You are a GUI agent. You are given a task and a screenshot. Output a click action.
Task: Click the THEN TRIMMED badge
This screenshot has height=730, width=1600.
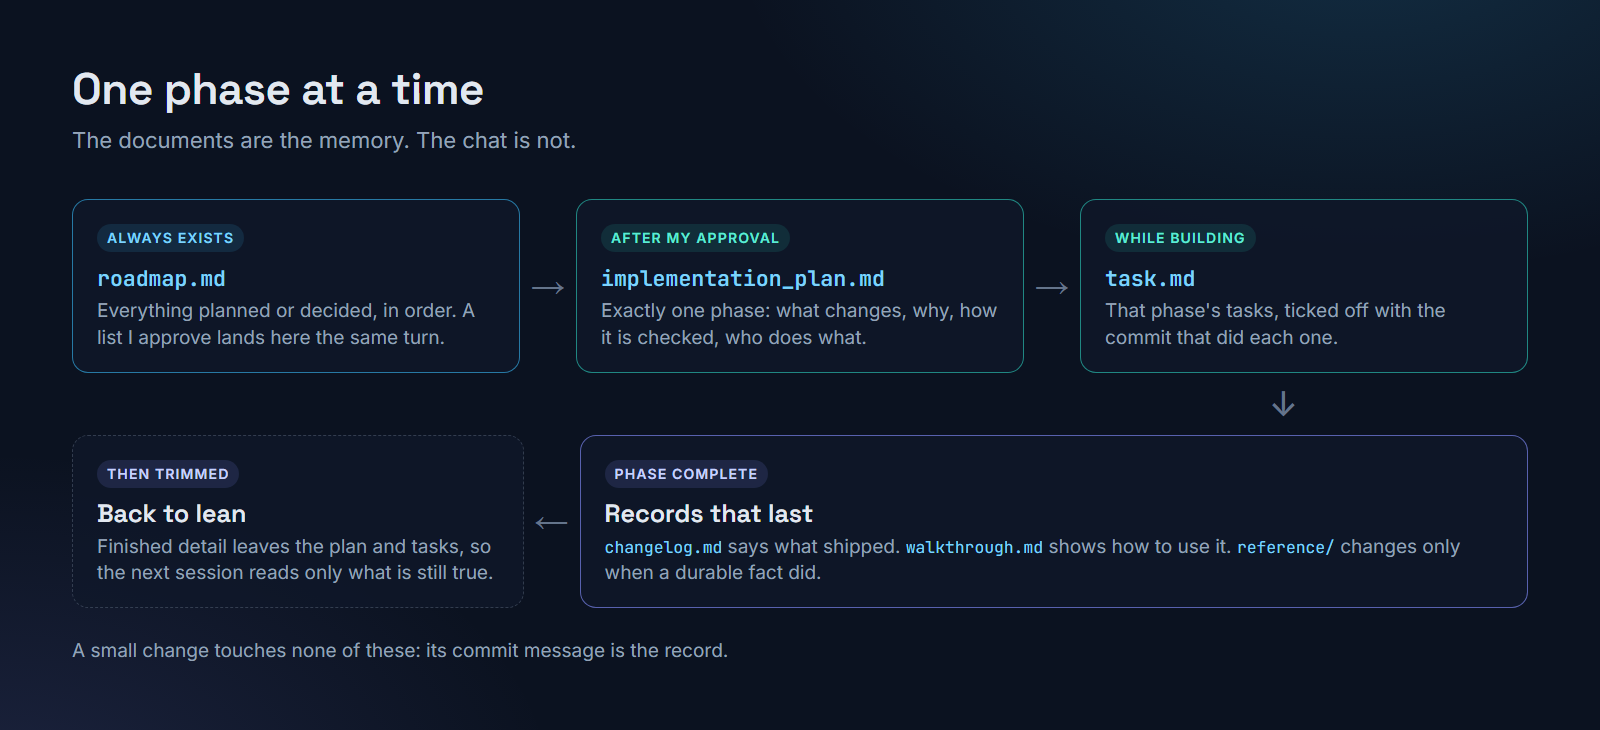168,474
